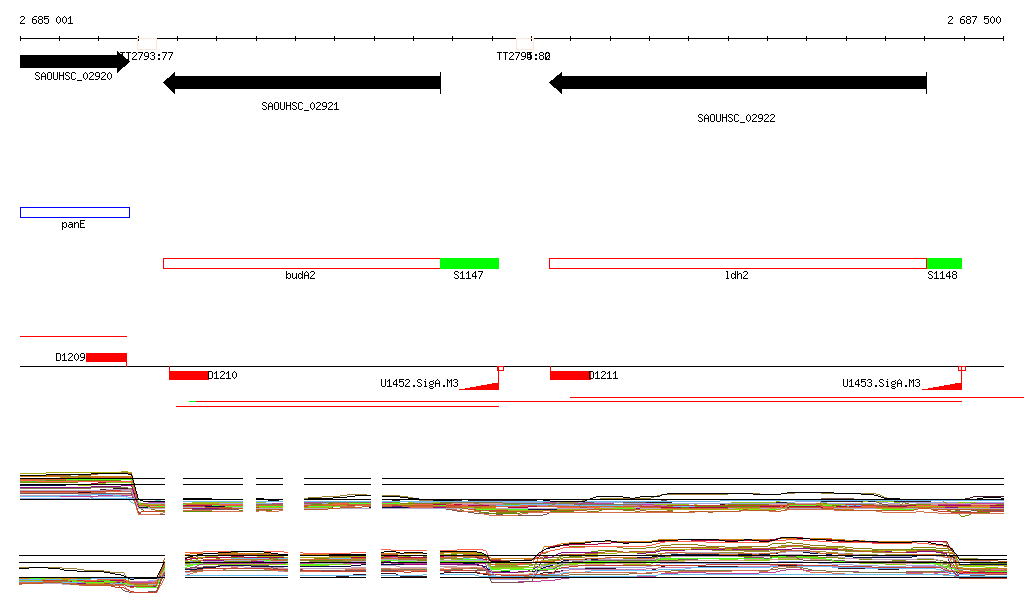This screenshot has height=611, width=1024.
Task: Select the red D1209 segment block
Action: point(106,357)
